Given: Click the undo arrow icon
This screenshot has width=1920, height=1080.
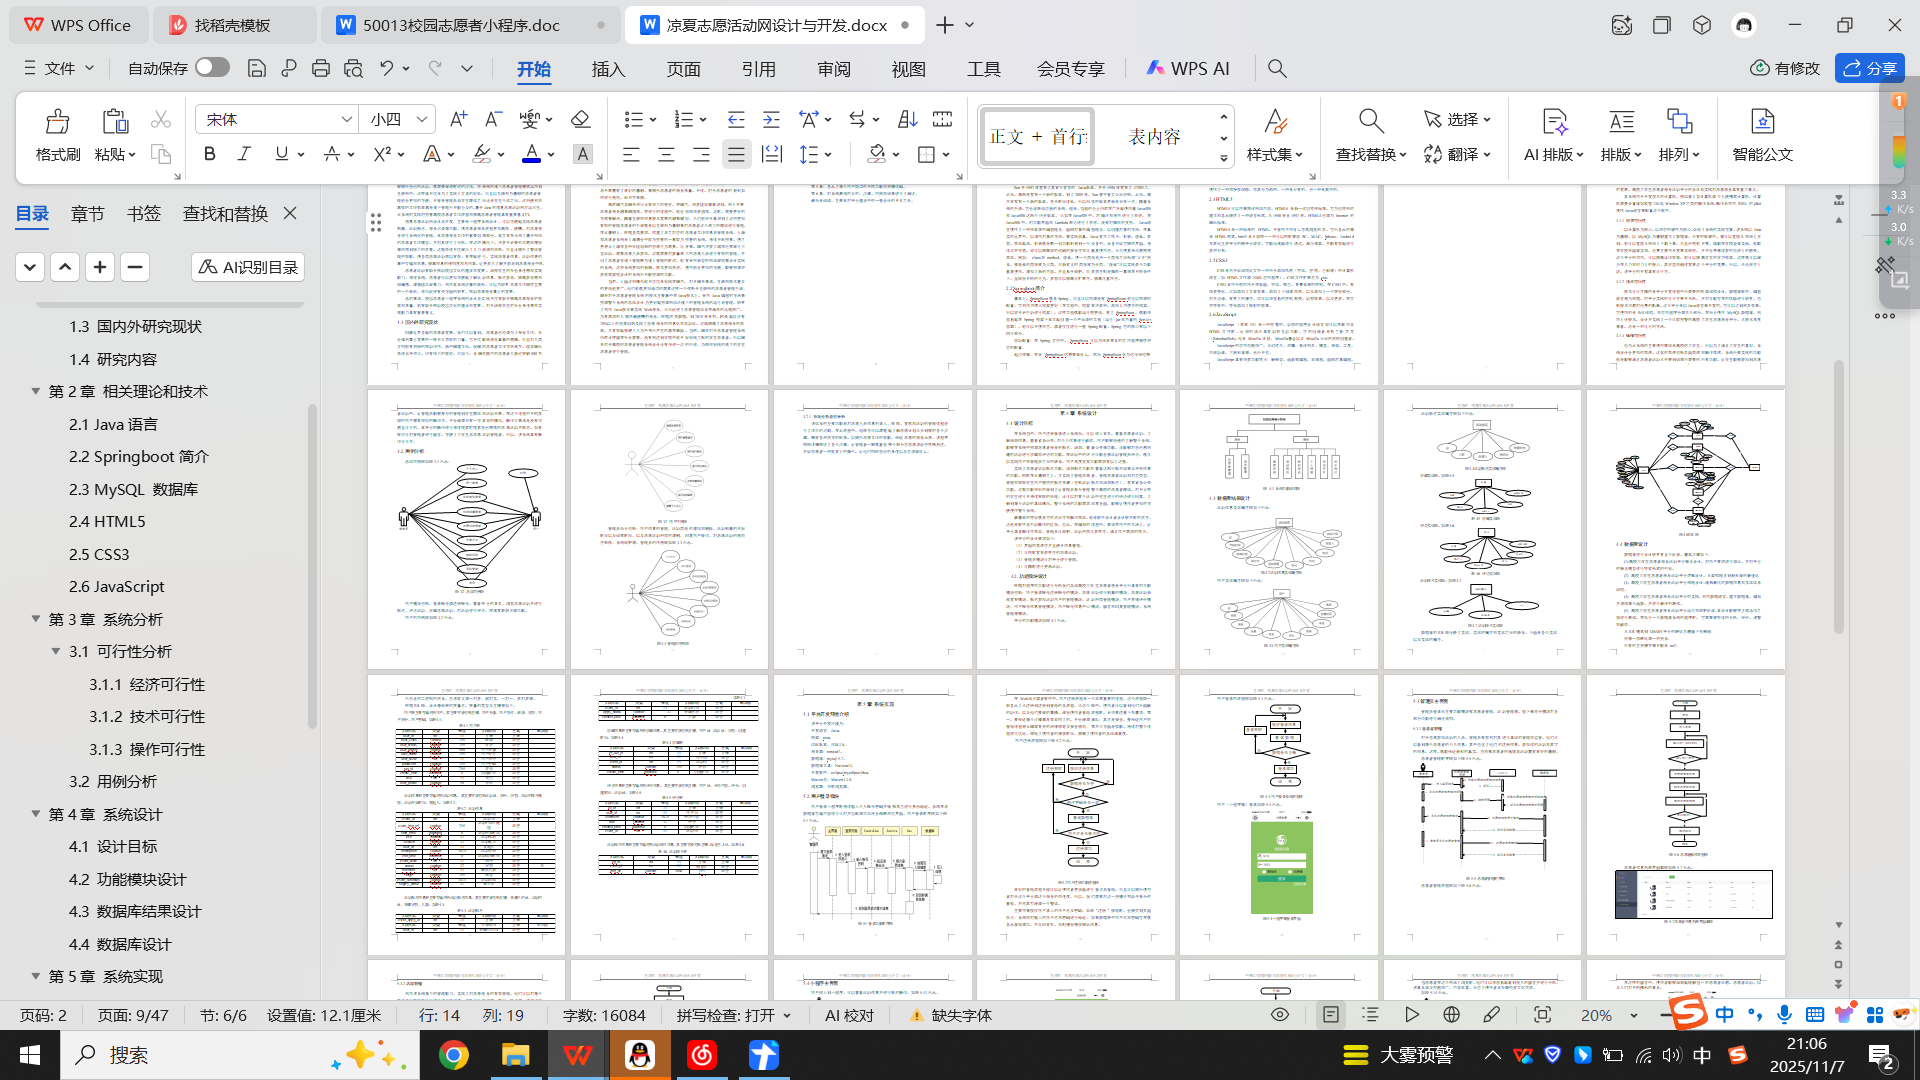Looking at the screenshot, I should tap(386, 68).
